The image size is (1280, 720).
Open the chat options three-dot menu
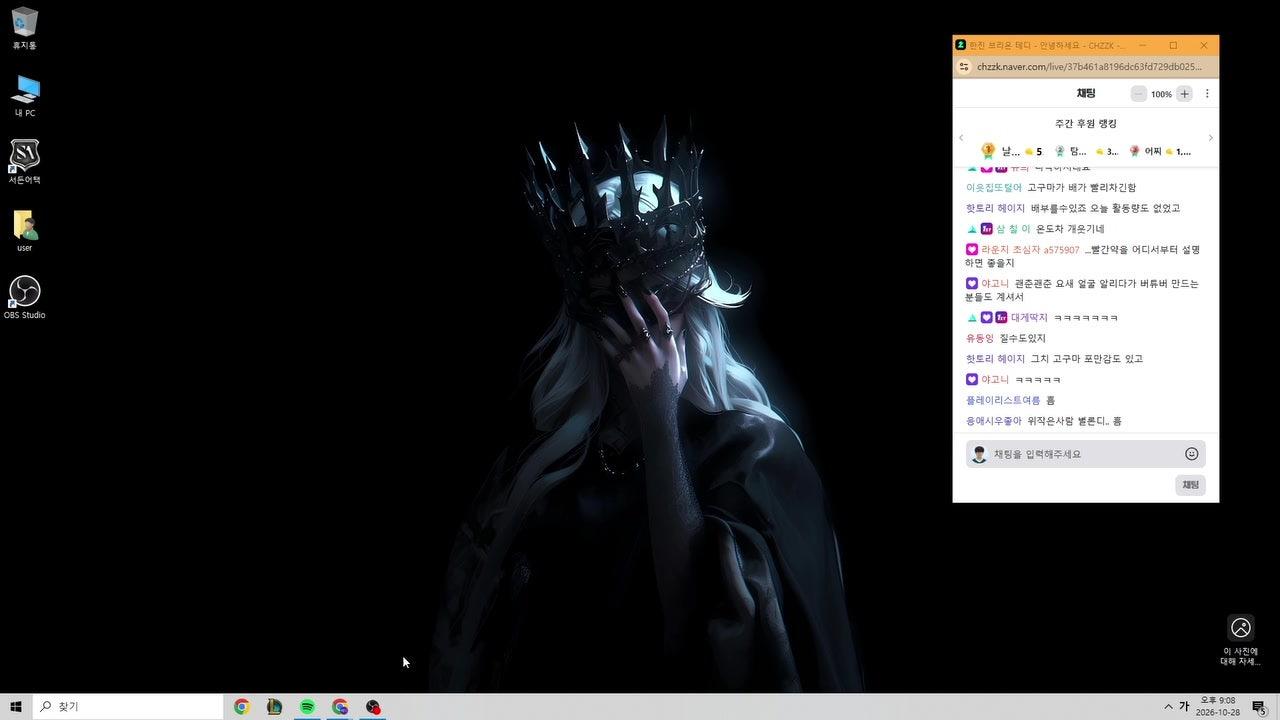click(1207, 94)
